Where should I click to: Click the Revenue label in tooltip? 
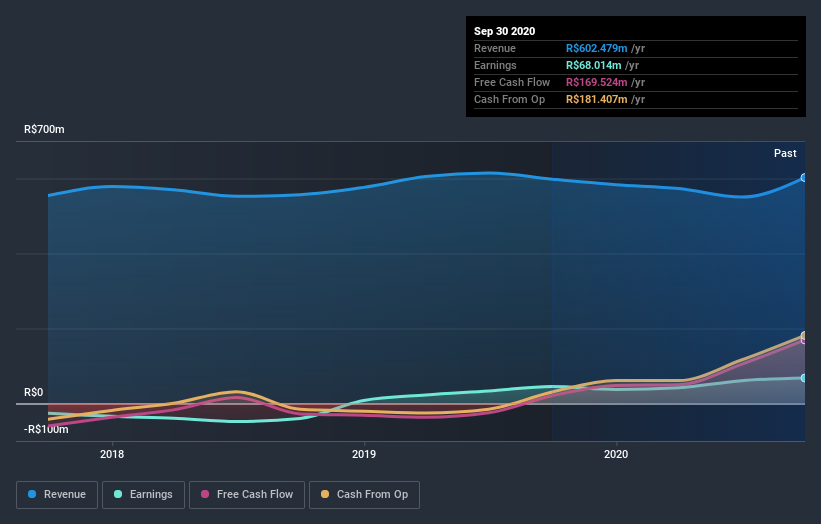pyautogui.click(x=495, y=48)
